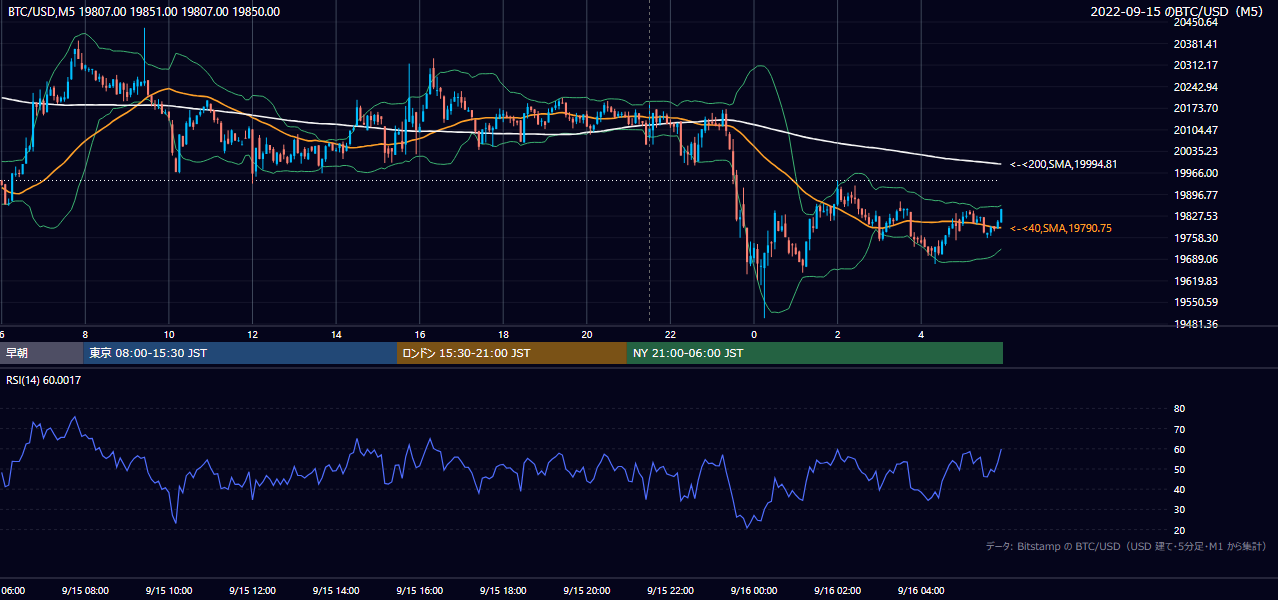Viewport: 1278px width, 600px height.
Task: Click the BTC/USD,M5 OHLC header text
Action: click(144, 12)
